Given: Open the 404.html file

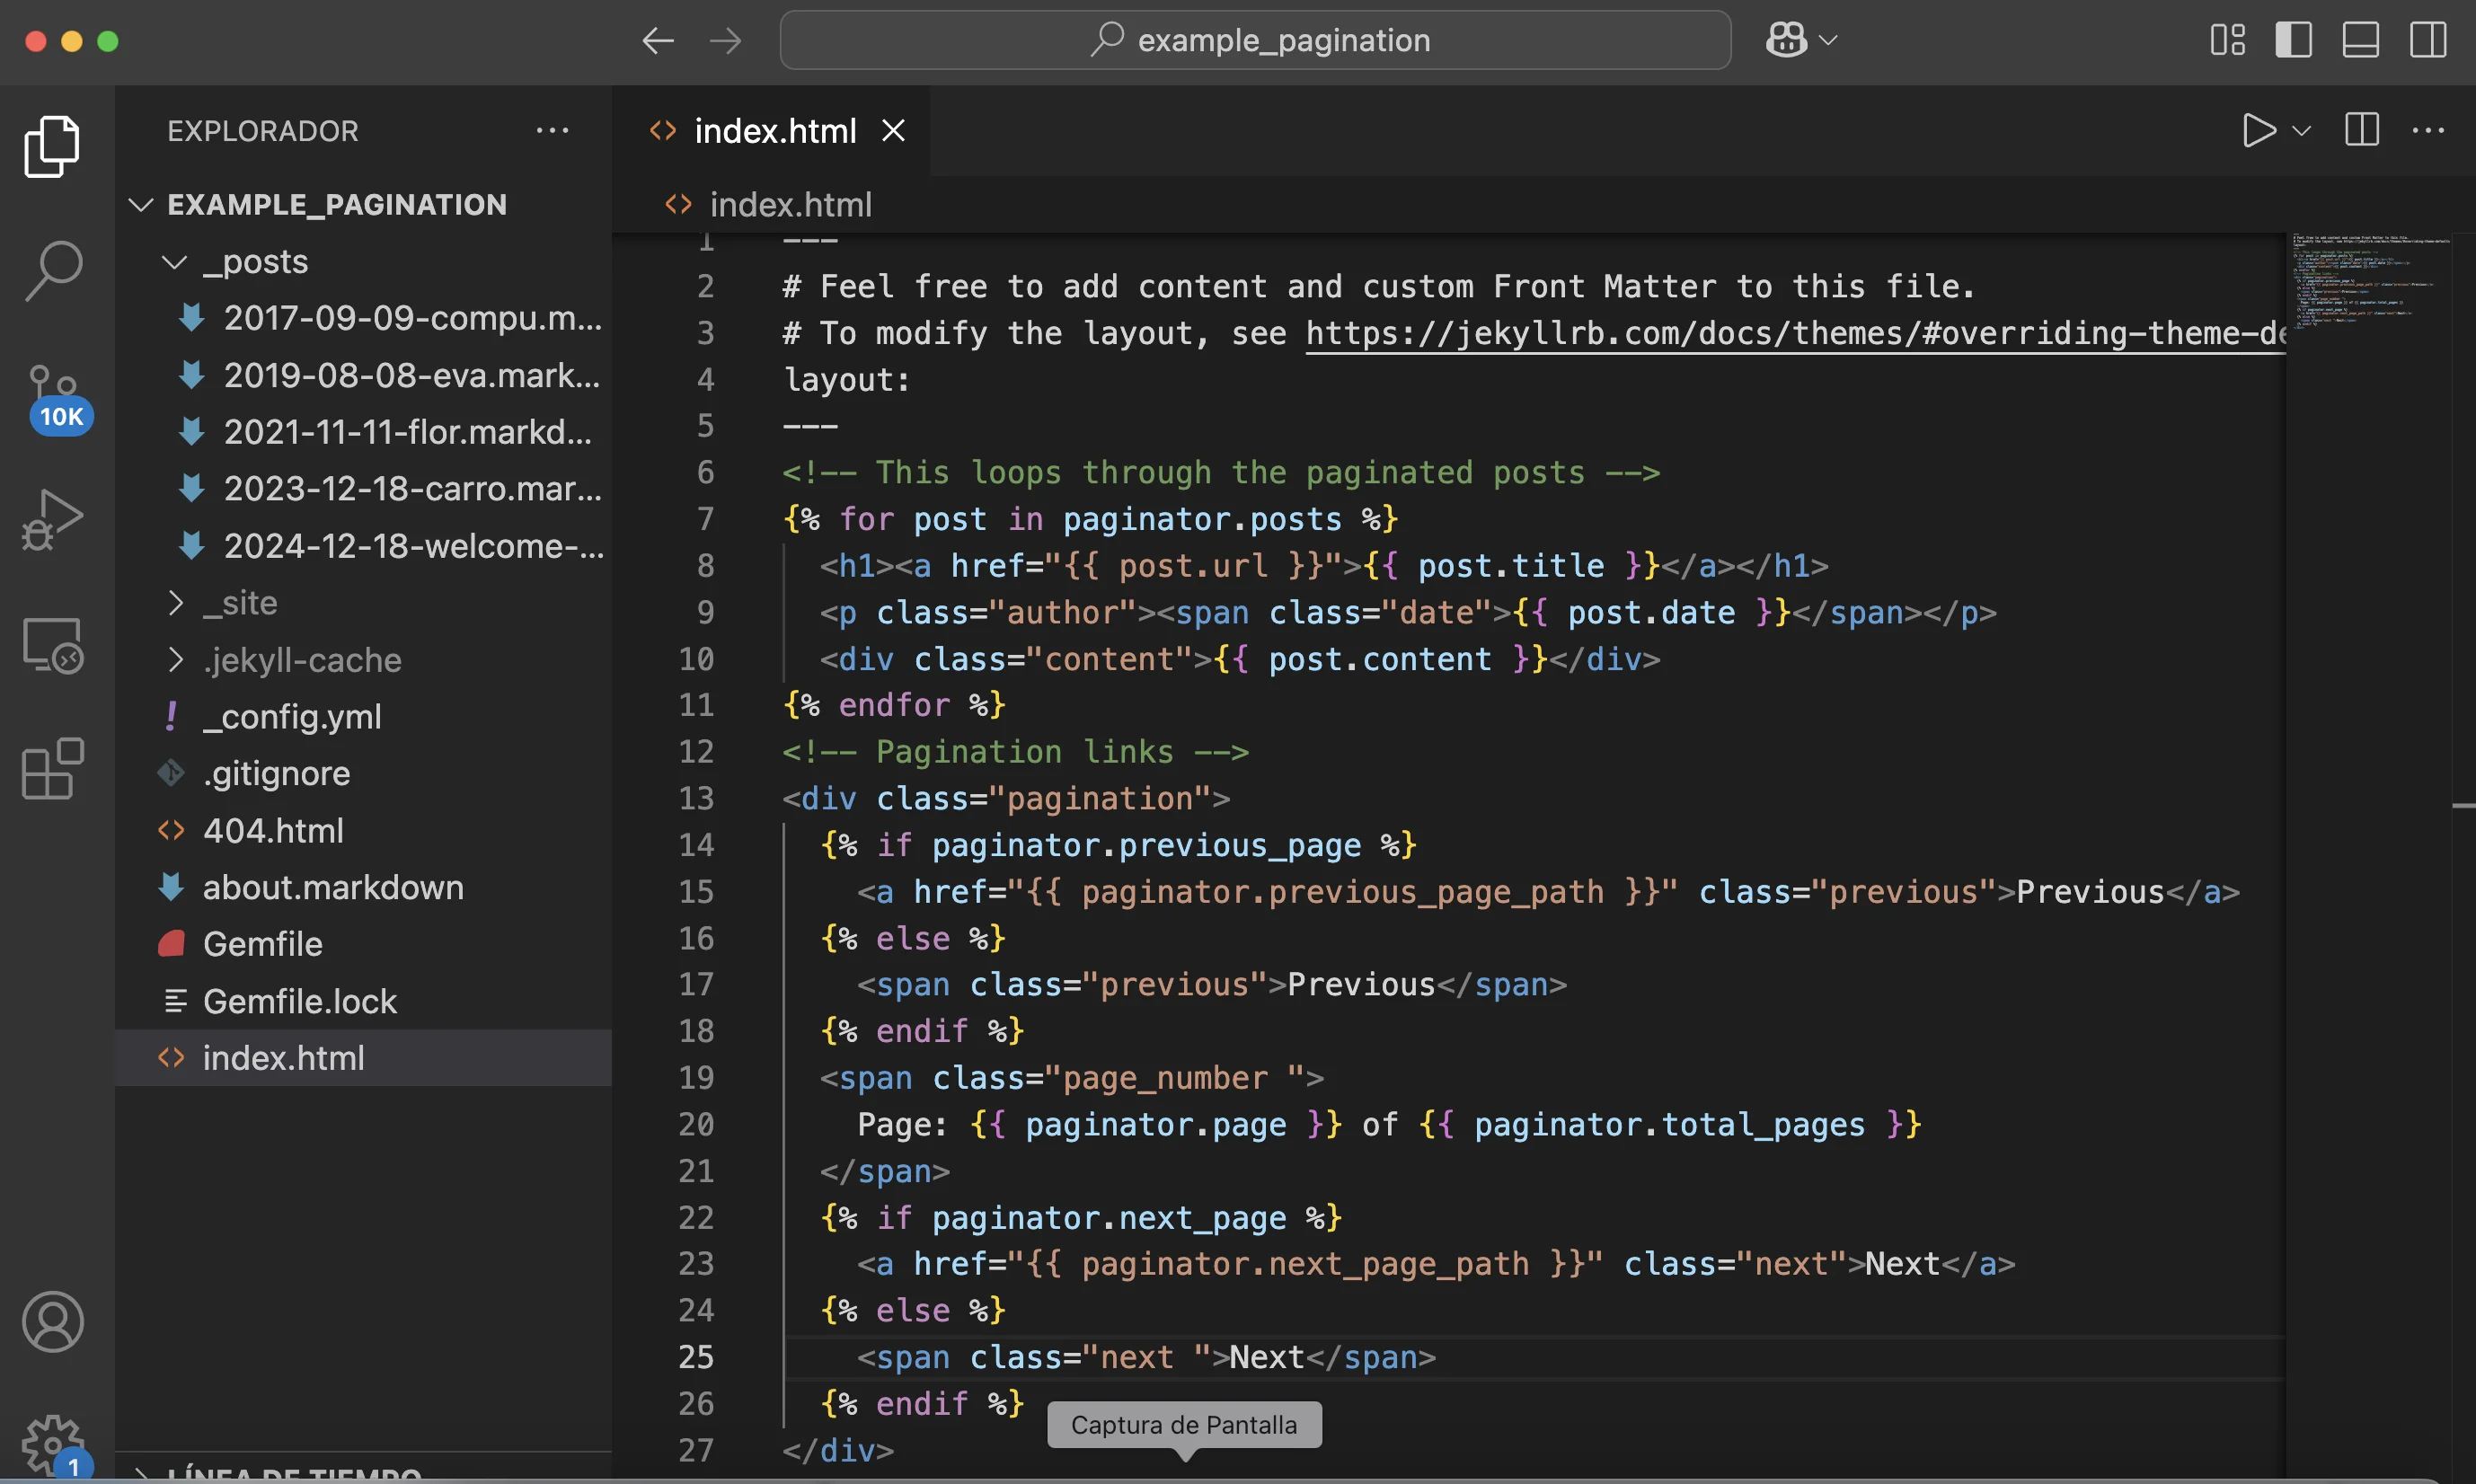Looking at the screenshot, I should (x=364, y=831).
